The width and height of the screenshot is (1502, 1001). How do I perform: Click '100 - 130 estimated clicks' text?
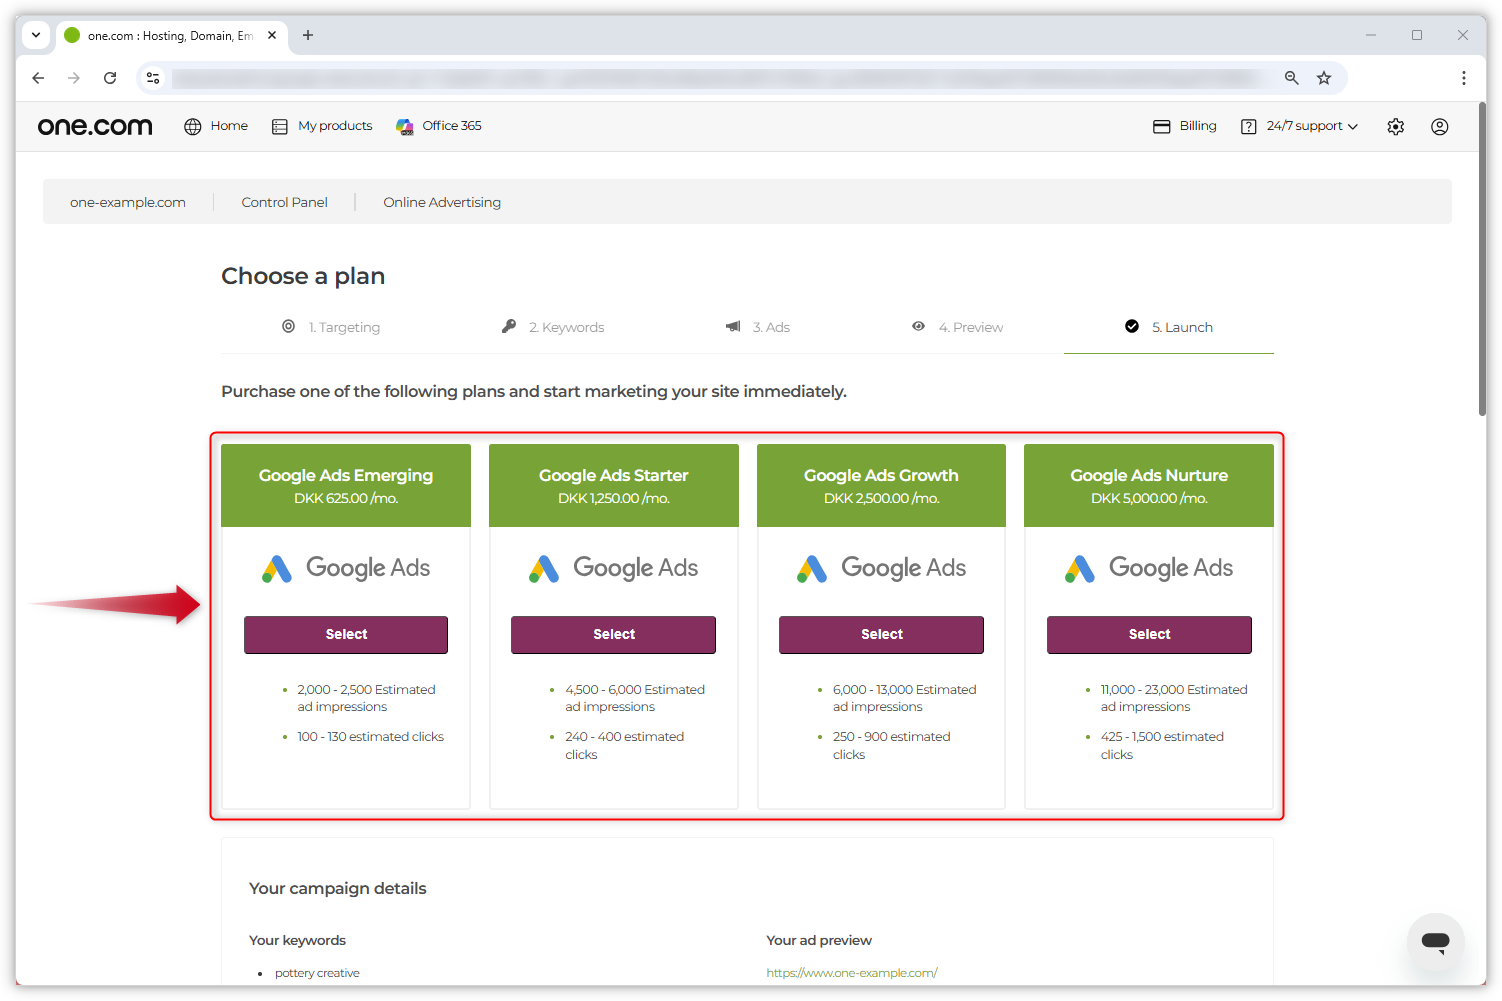[370, 737]
